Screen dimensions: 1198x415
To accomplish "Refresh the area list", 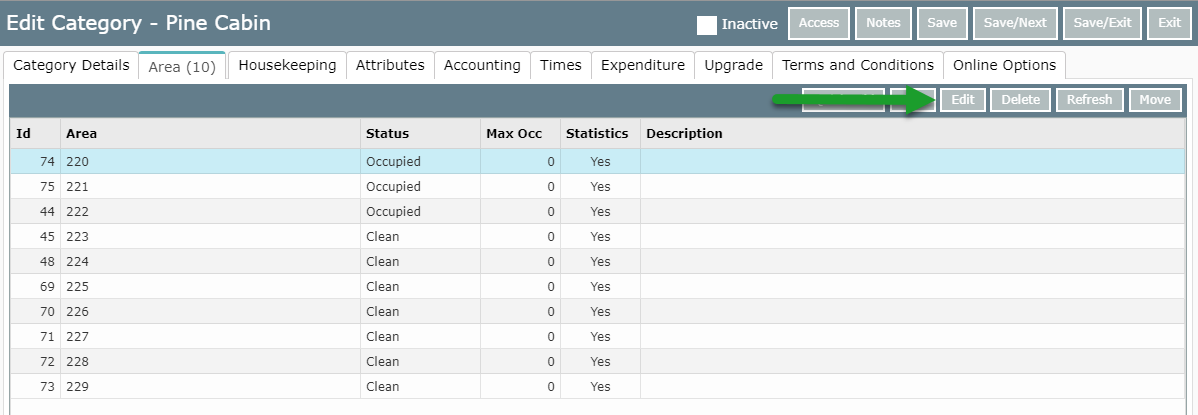I will pos(1090,100).
